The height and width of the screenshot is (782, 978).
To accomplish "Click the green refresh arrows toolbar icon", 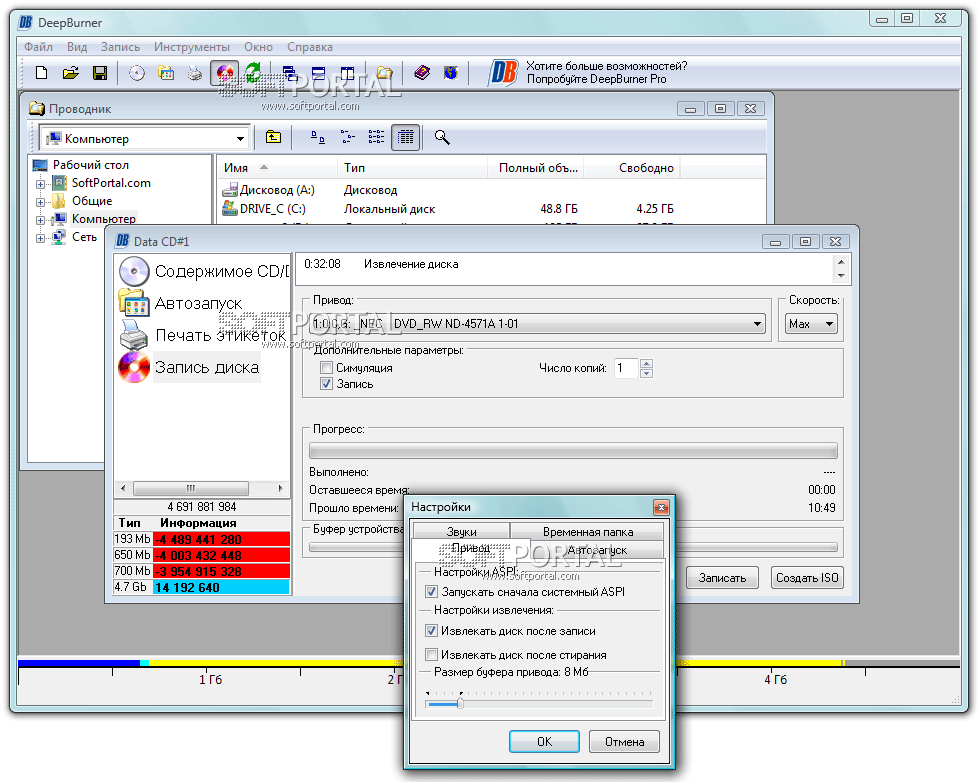I will [x=253, y=73].
